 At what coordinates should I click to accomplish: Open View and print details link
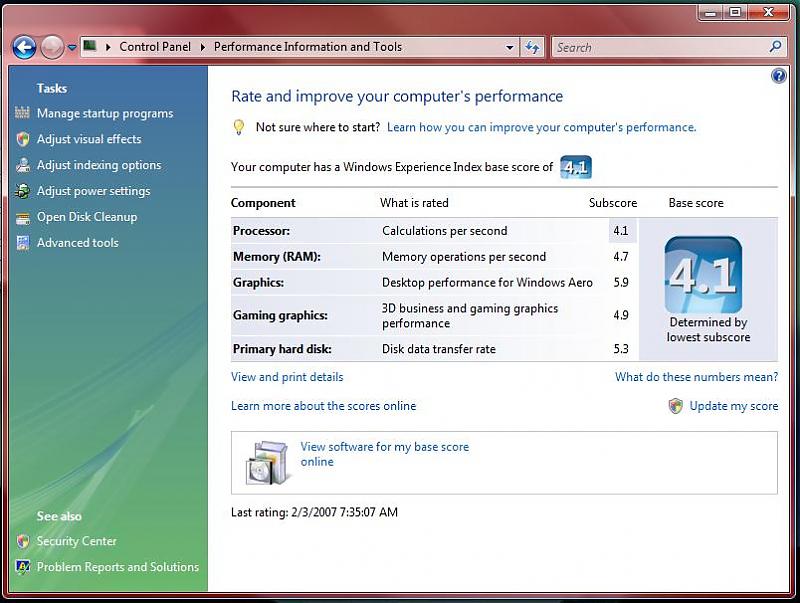287,377
